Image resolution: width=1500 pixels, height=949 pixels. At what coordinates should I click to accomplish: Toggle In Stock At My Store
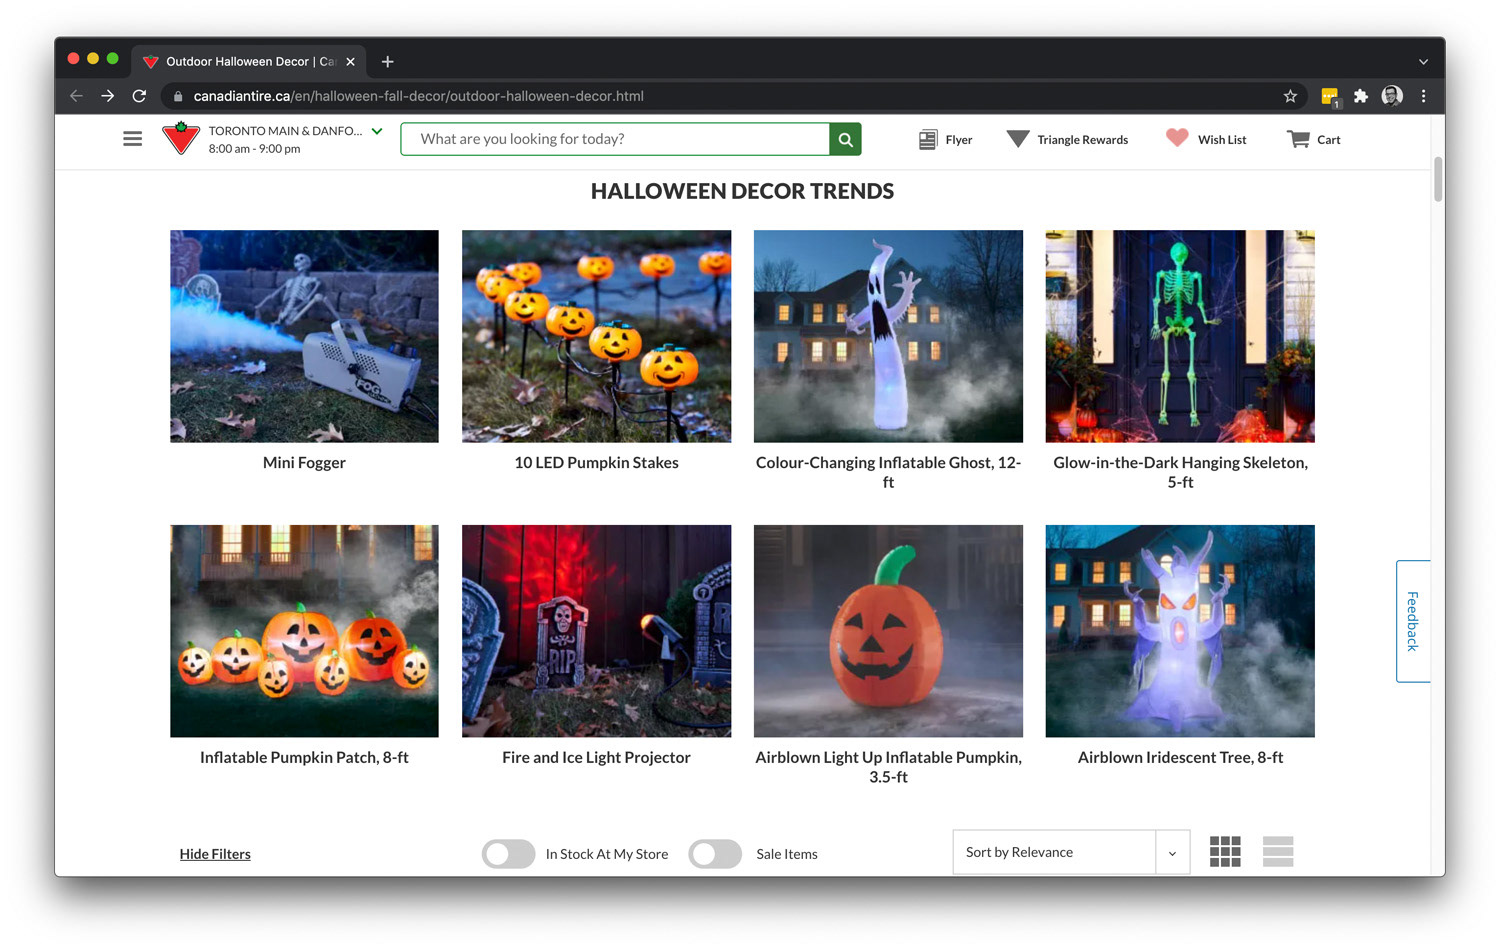coord(509,854)
